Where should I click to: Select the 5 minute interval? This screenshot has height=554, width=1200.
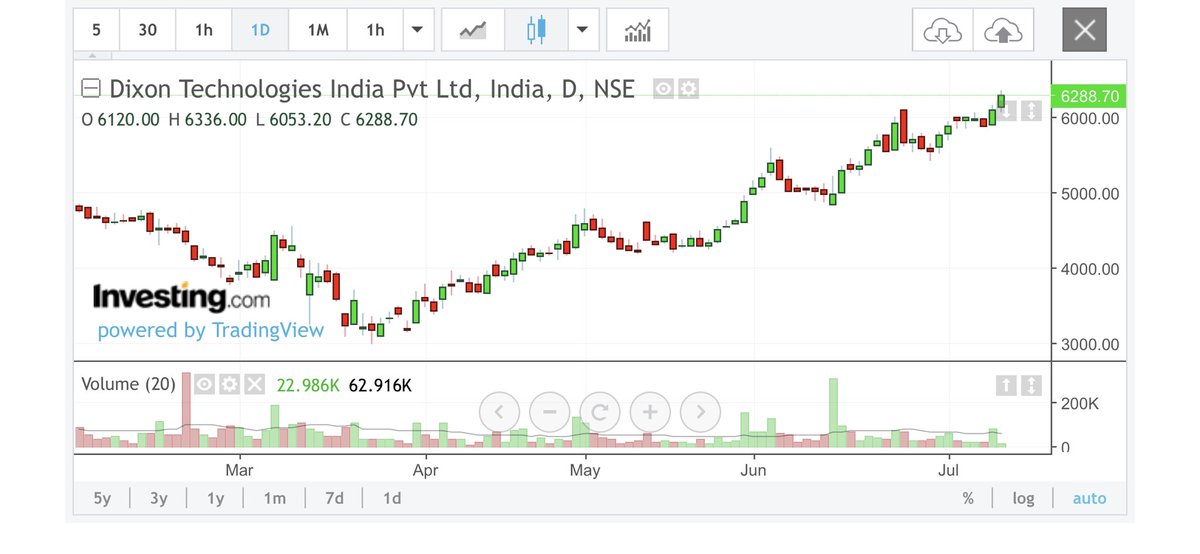click(x=96, y=30)
